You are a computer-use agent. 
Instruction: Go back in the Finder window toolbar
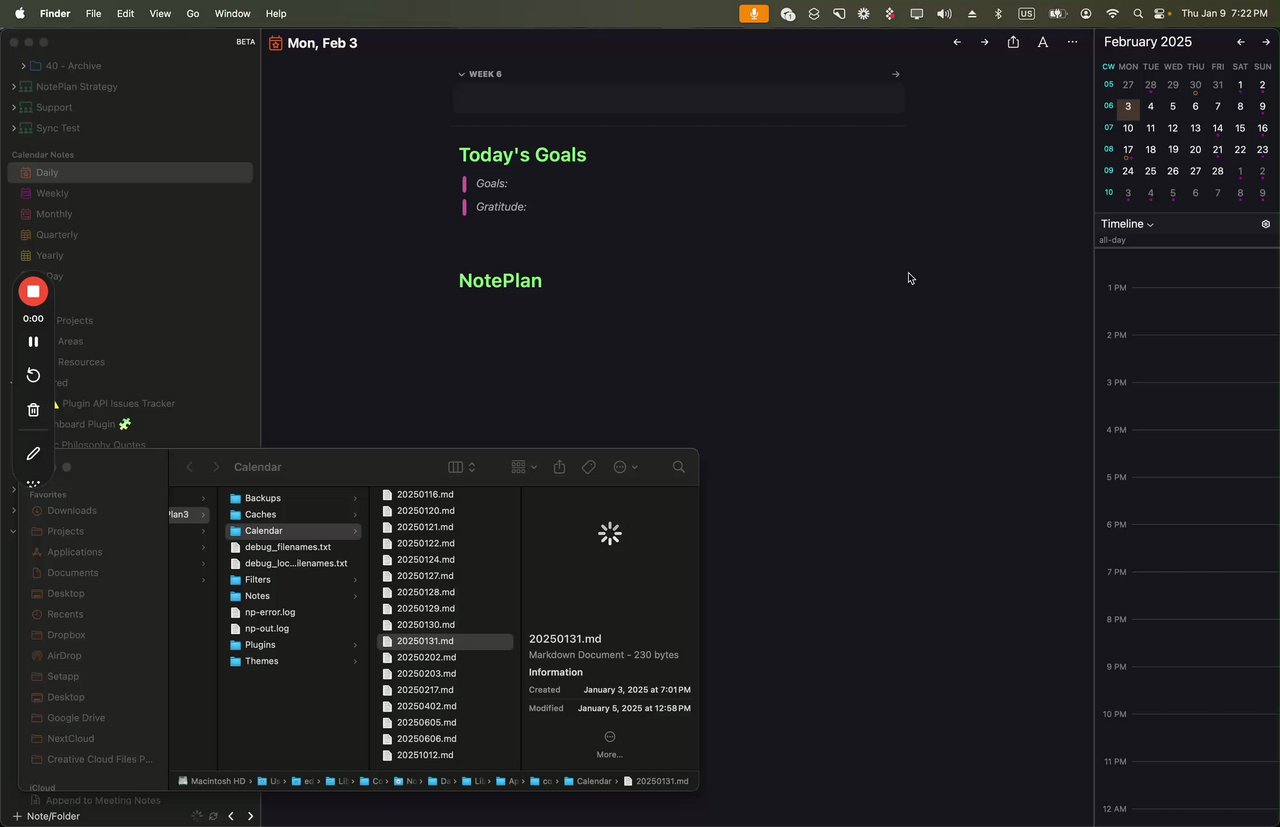tap(190, 467)
